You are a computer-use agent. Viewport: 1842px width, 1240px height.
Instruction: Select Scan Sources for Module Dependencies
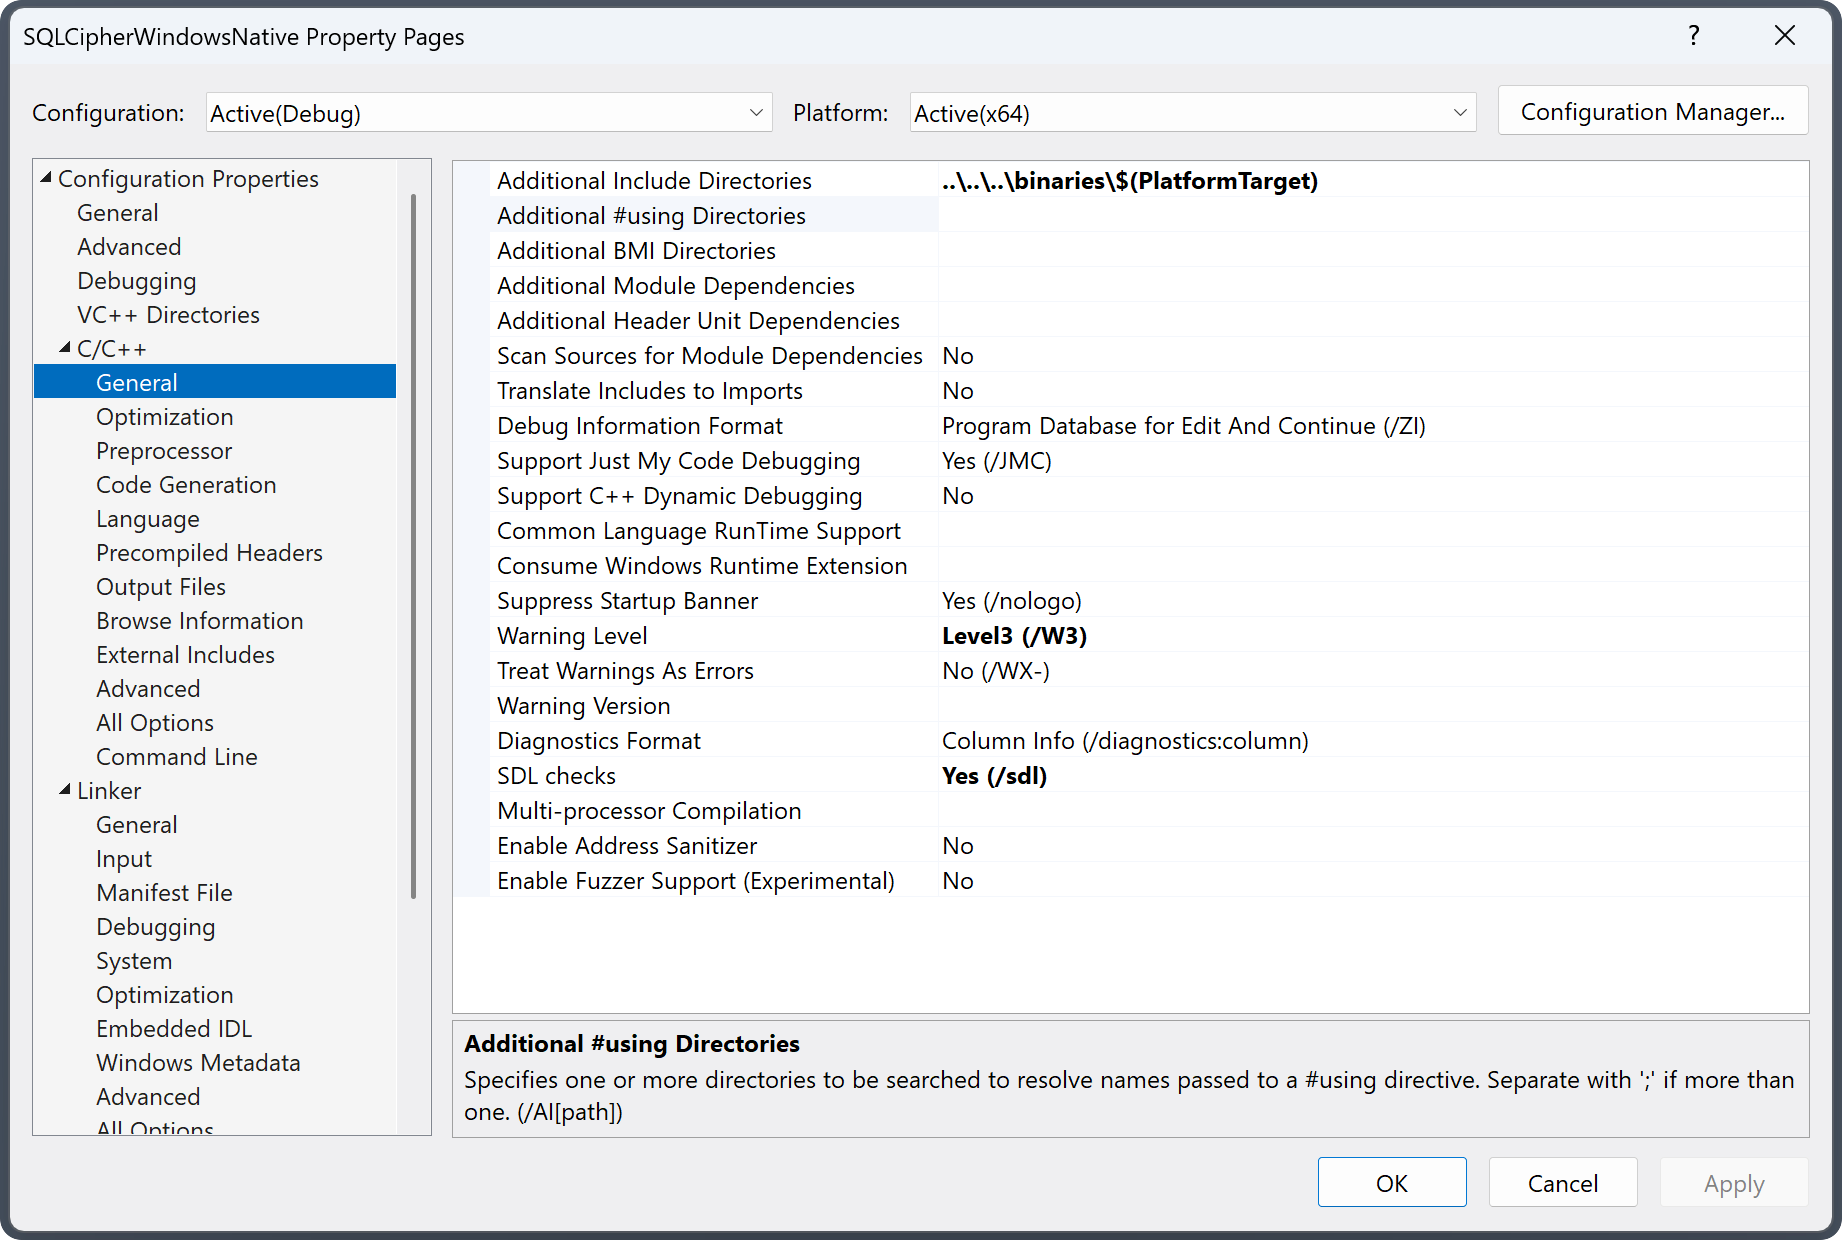pos(709,356)
